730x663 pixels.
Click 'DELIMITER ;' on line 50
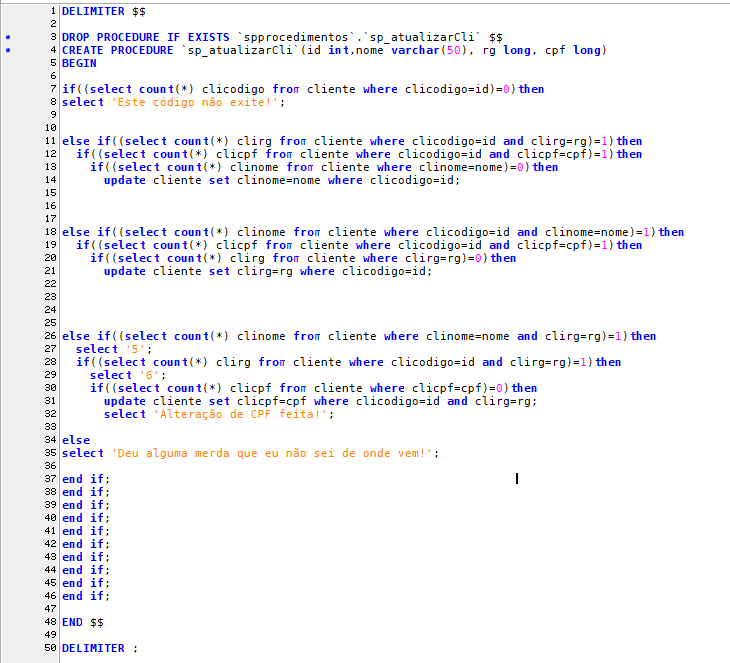(100, 648)
